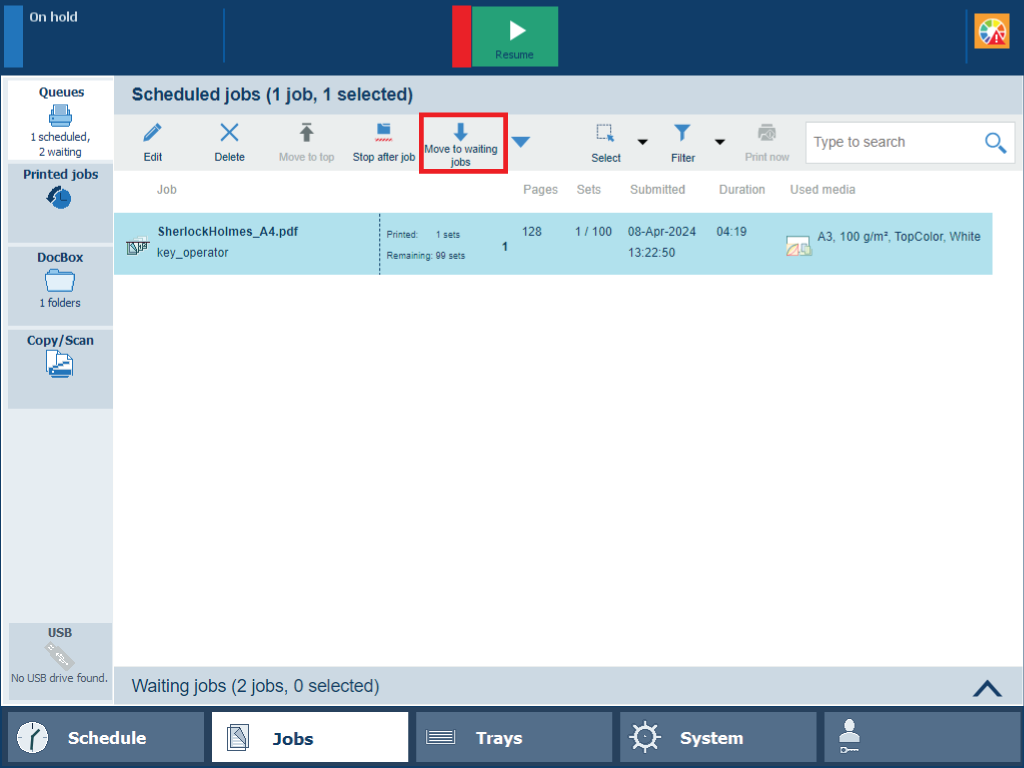Screen dimensions: 1024x768
Task: Open the DocBox folder view
Action: click(x=60, y=279)
